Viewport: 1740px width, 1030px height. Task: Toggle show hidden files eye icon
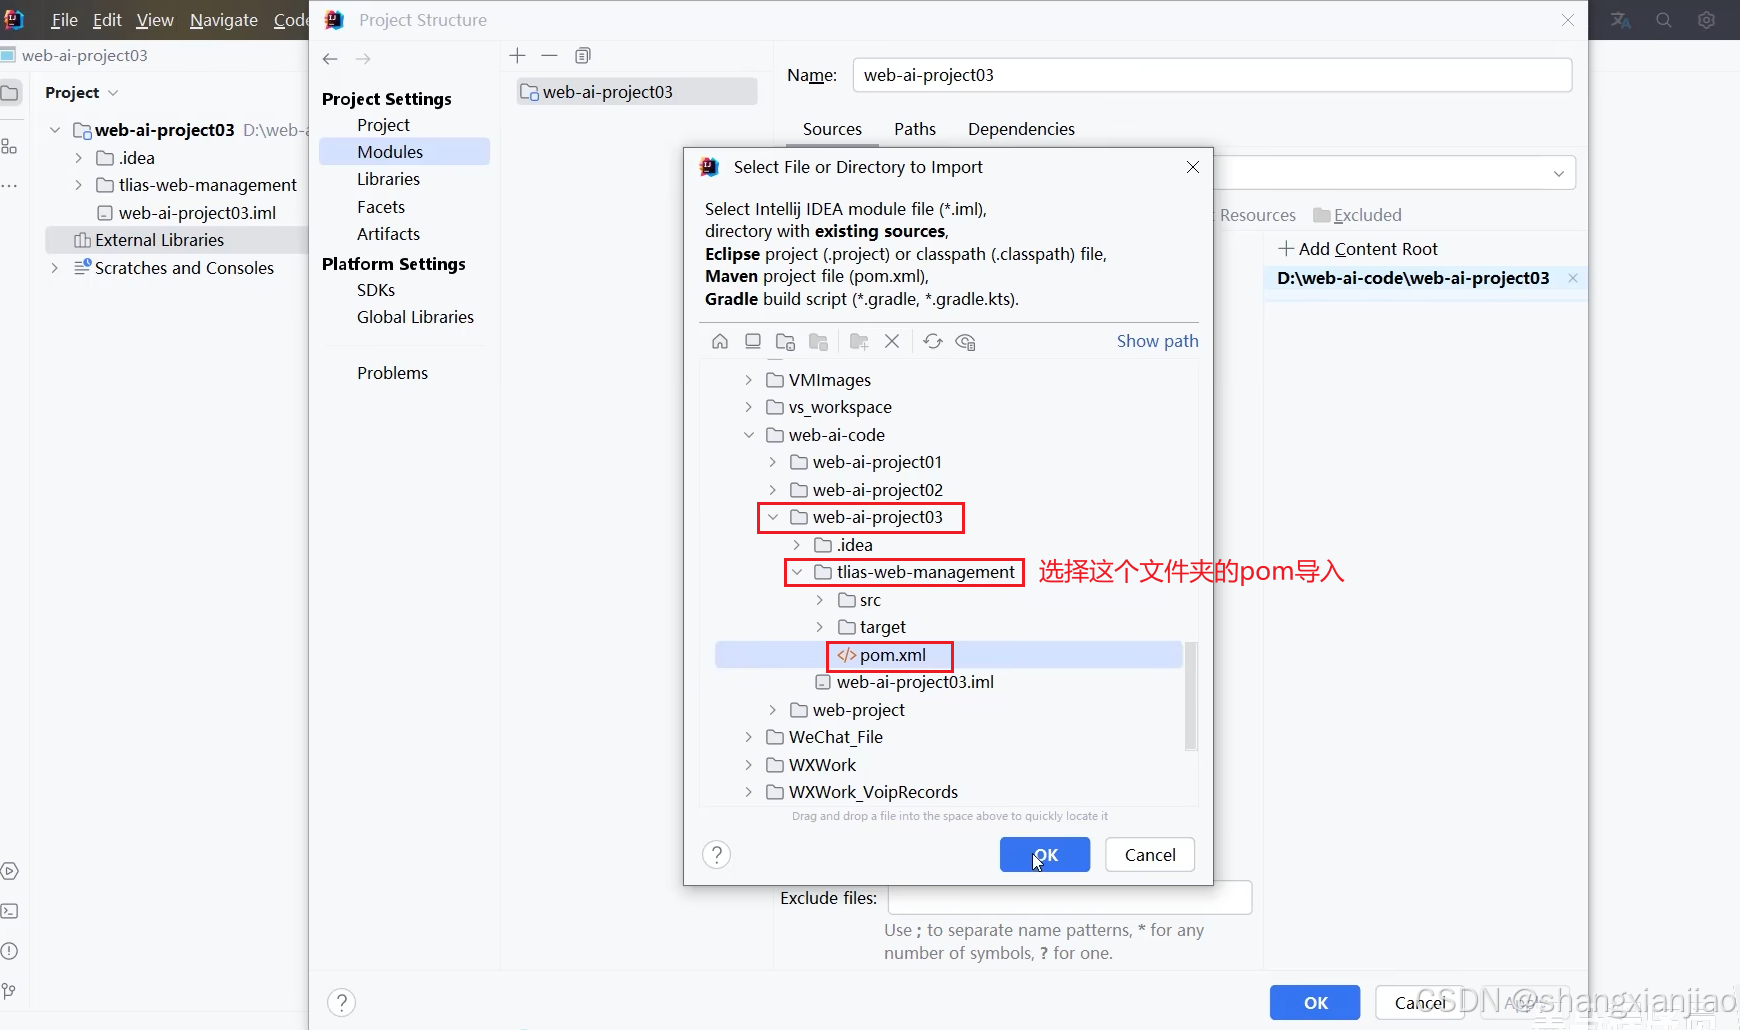[x=965, y=342]
